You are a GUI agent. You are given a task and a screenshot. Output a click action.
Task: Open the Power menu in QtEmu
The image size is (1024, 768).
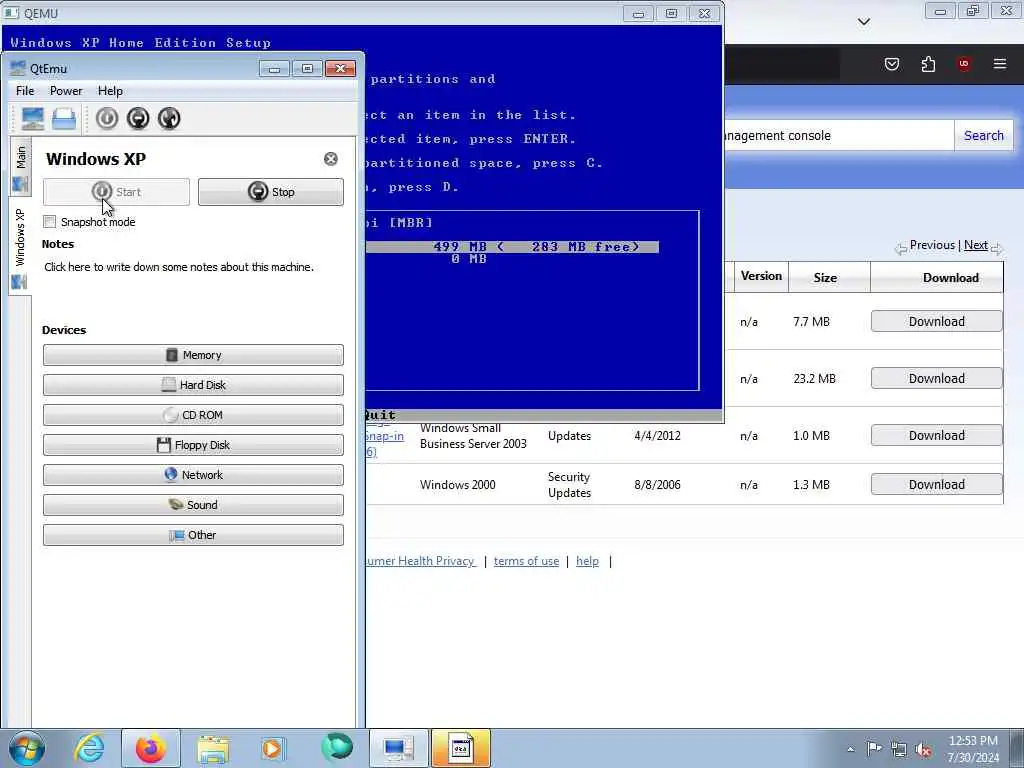point(66,91)
